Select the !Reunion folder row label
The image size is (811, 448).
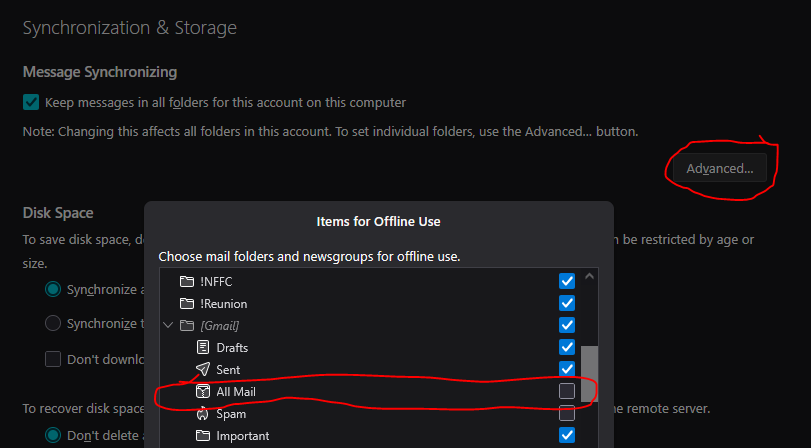[223, 303]
